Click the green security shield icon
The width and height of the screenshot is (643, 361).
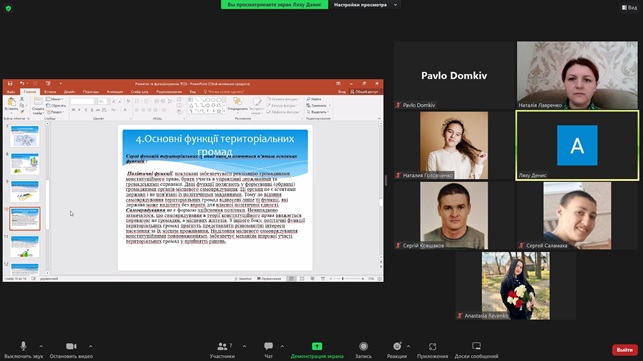tap(8, 8)
